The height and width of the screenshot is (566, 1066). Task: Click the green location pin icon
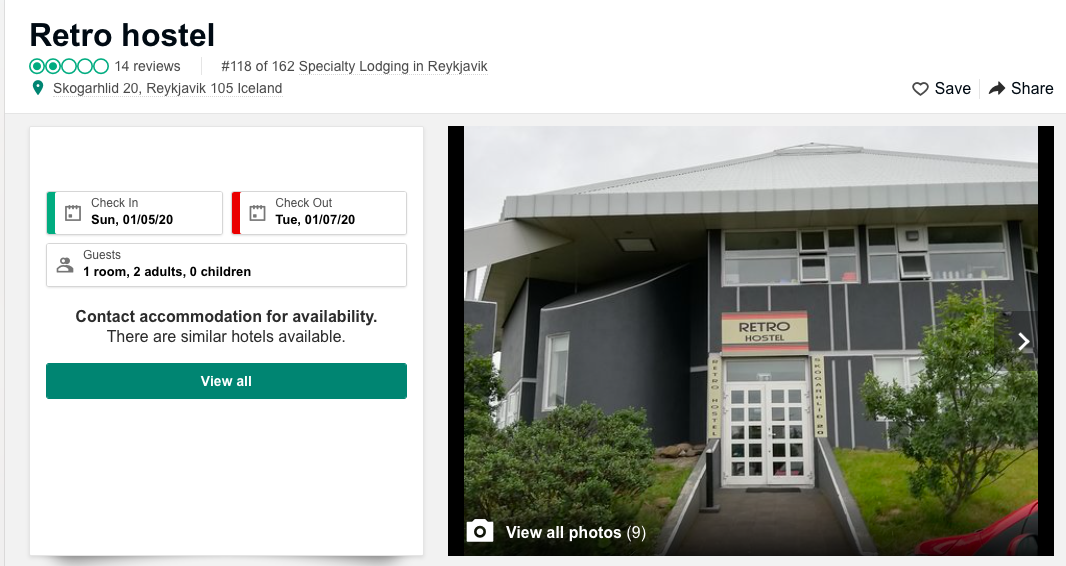click(38, 88)
